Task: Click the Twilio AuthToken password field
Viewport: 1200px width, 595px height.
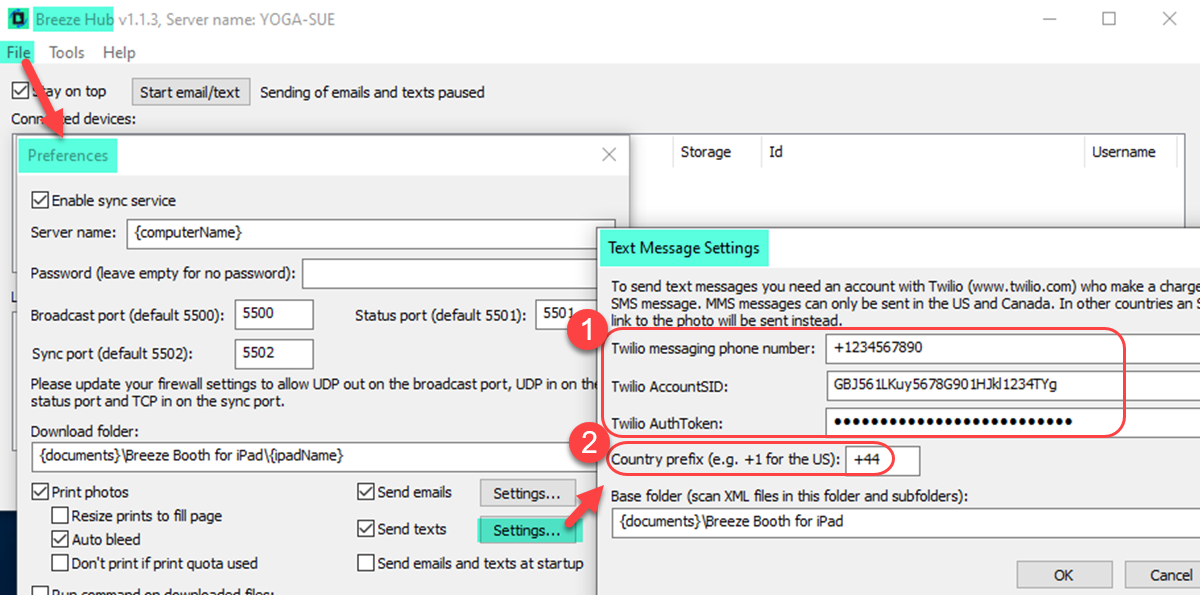Action: (x=1012, y=422)
